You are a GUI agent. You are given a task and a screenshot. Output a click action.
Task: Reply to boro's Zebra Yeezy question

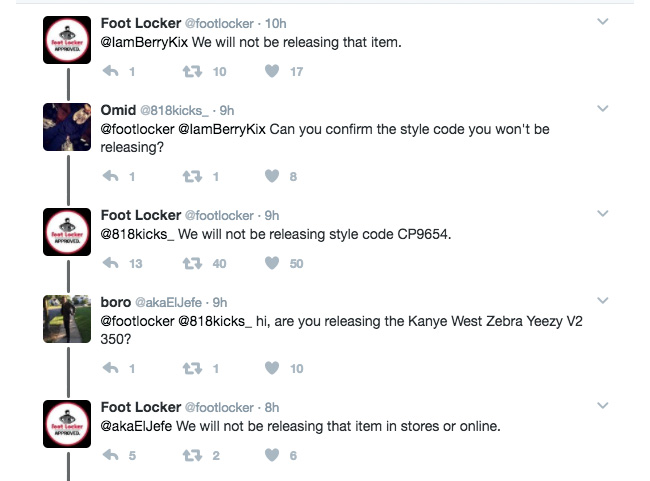tap(112, 368)
